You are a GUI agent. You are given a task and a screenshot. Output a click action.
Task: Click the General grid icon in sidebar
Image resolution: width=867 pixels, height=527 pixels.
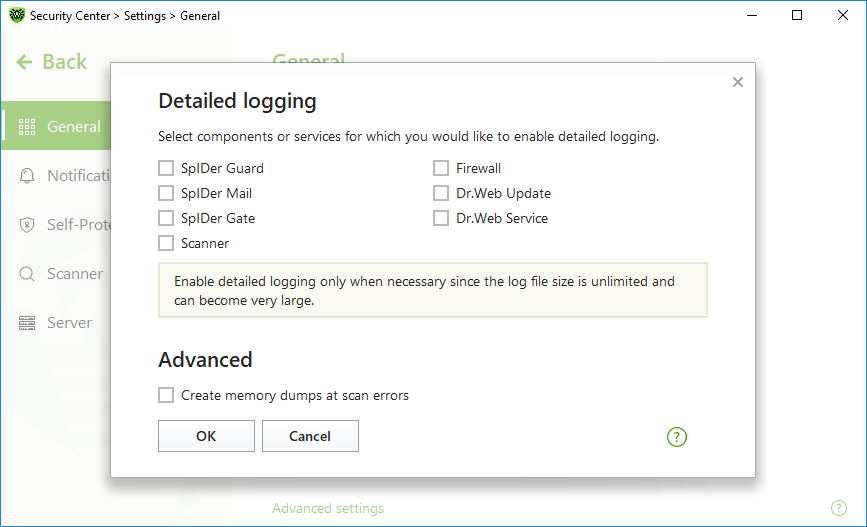pyautogui.click(x=27, y=127)
